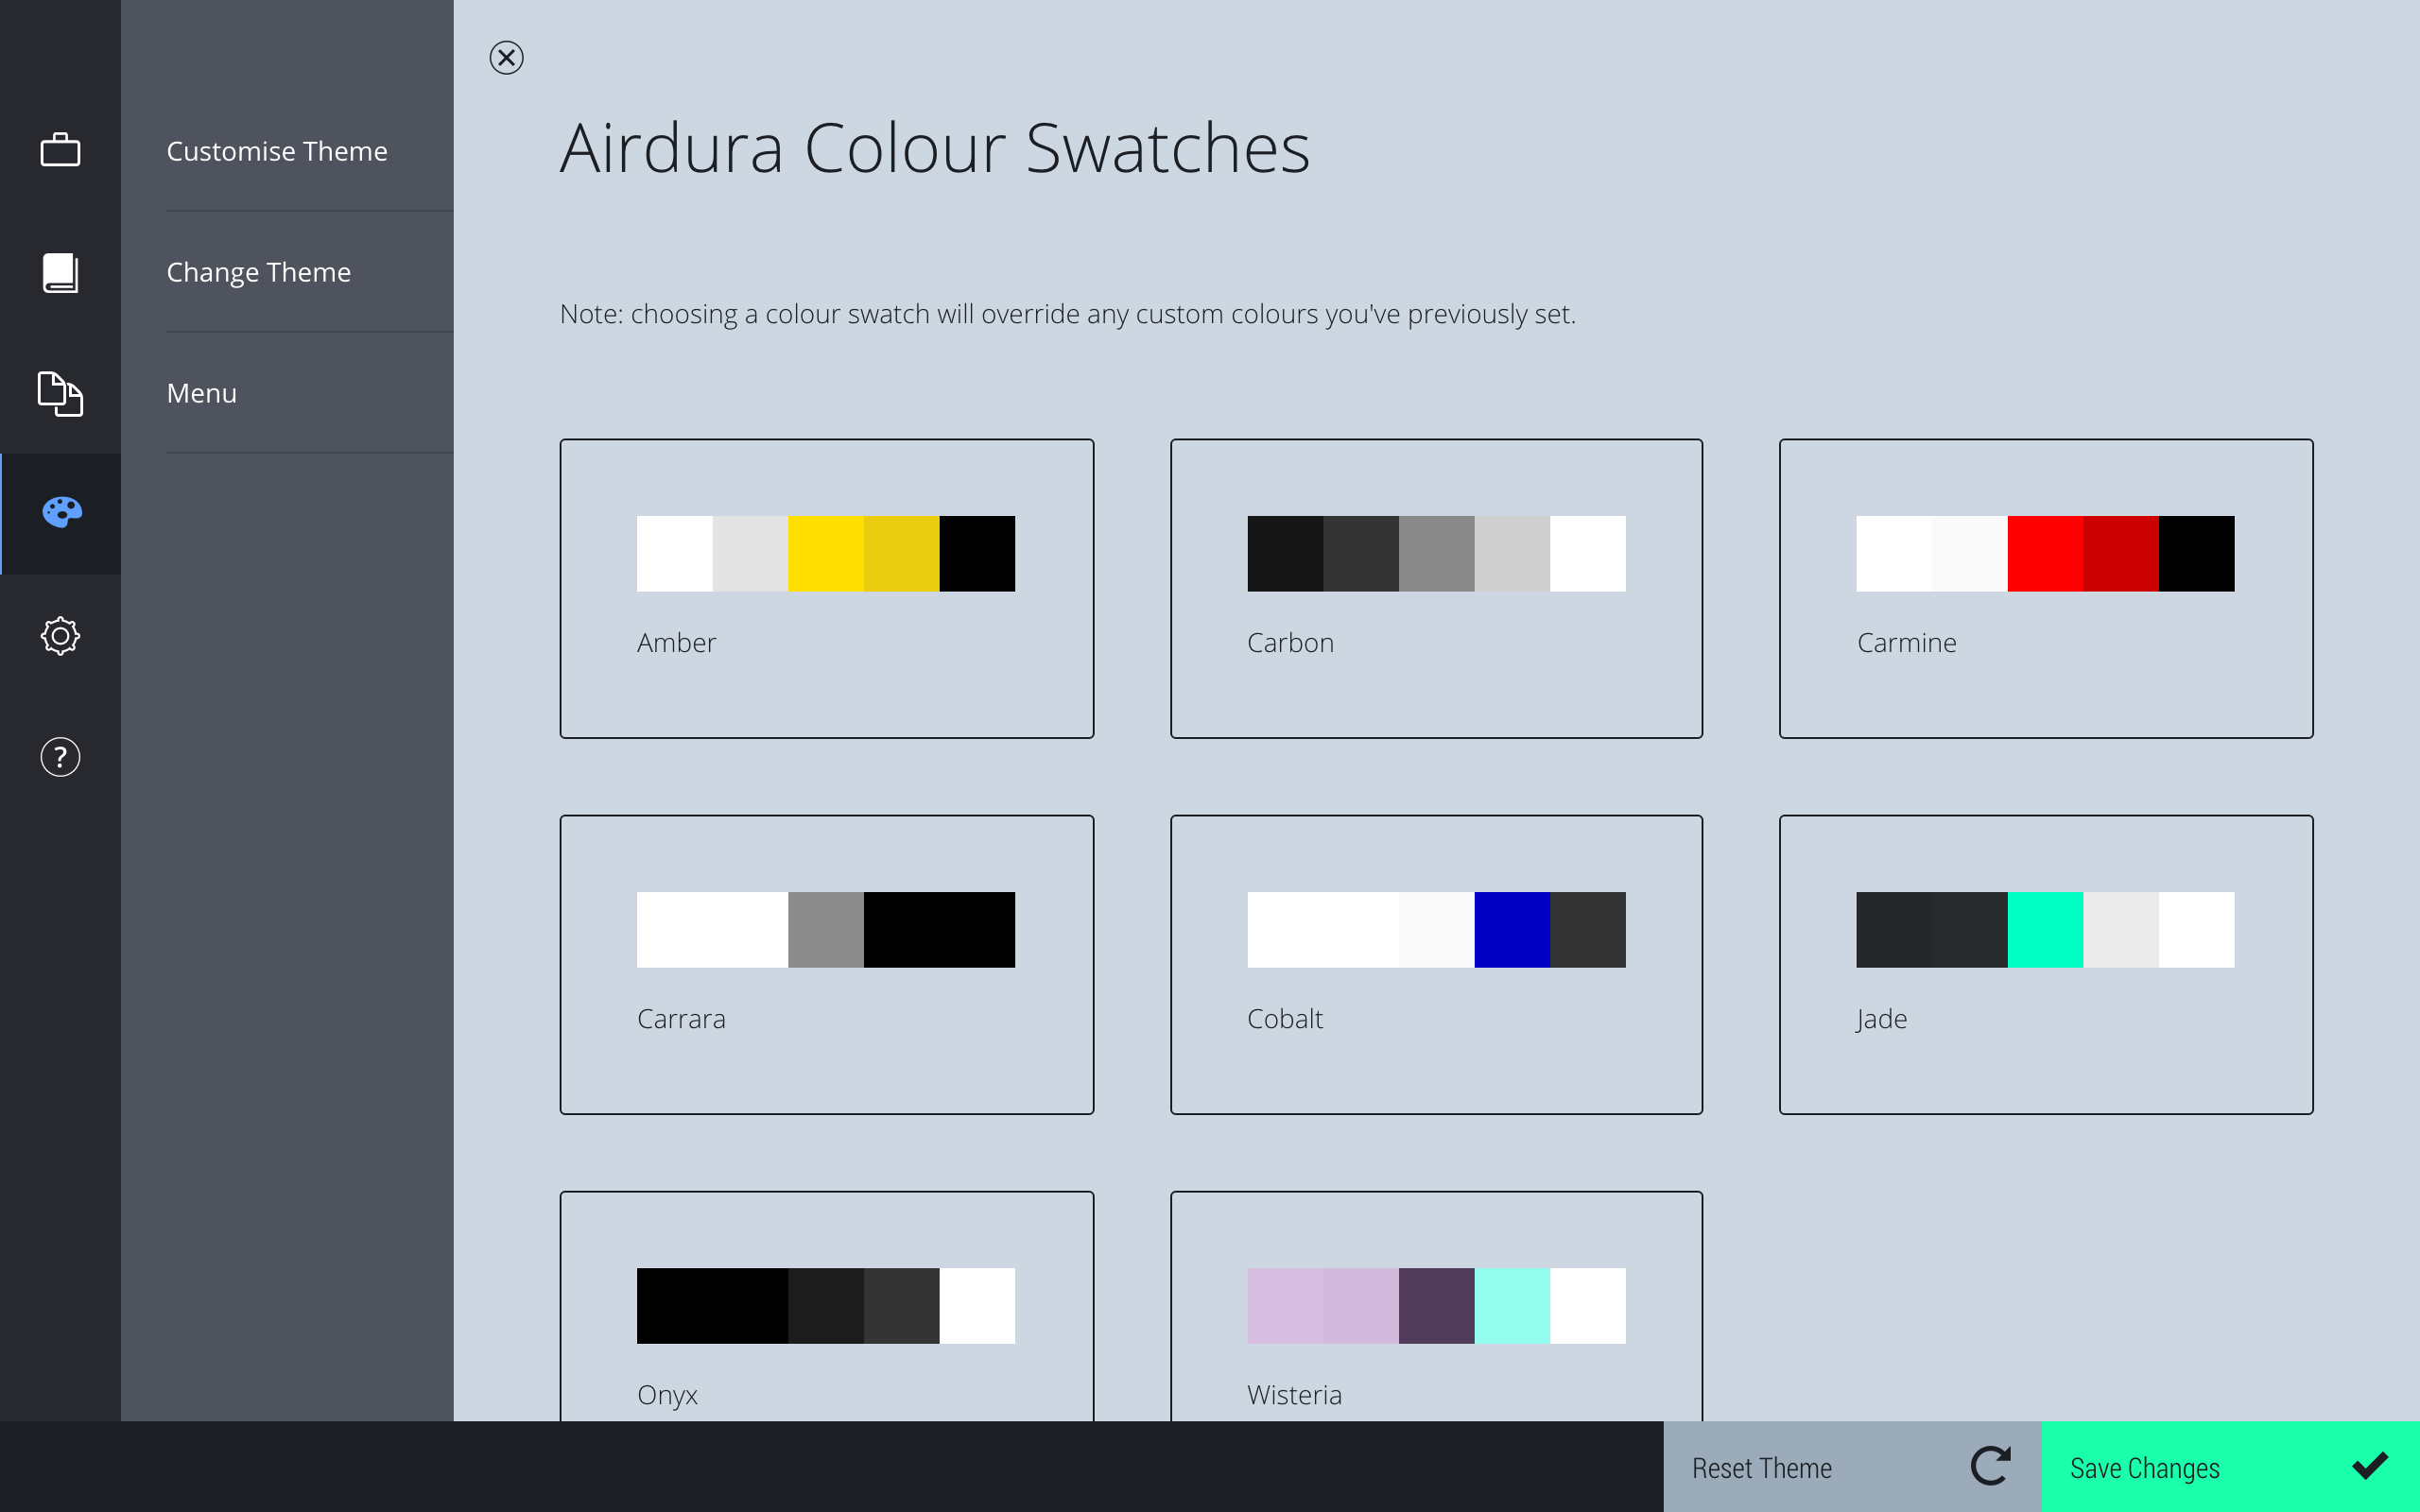Click the Reset Theme circular arrow icon
The image size is (2420, 1512).
pos(1989,1466)
